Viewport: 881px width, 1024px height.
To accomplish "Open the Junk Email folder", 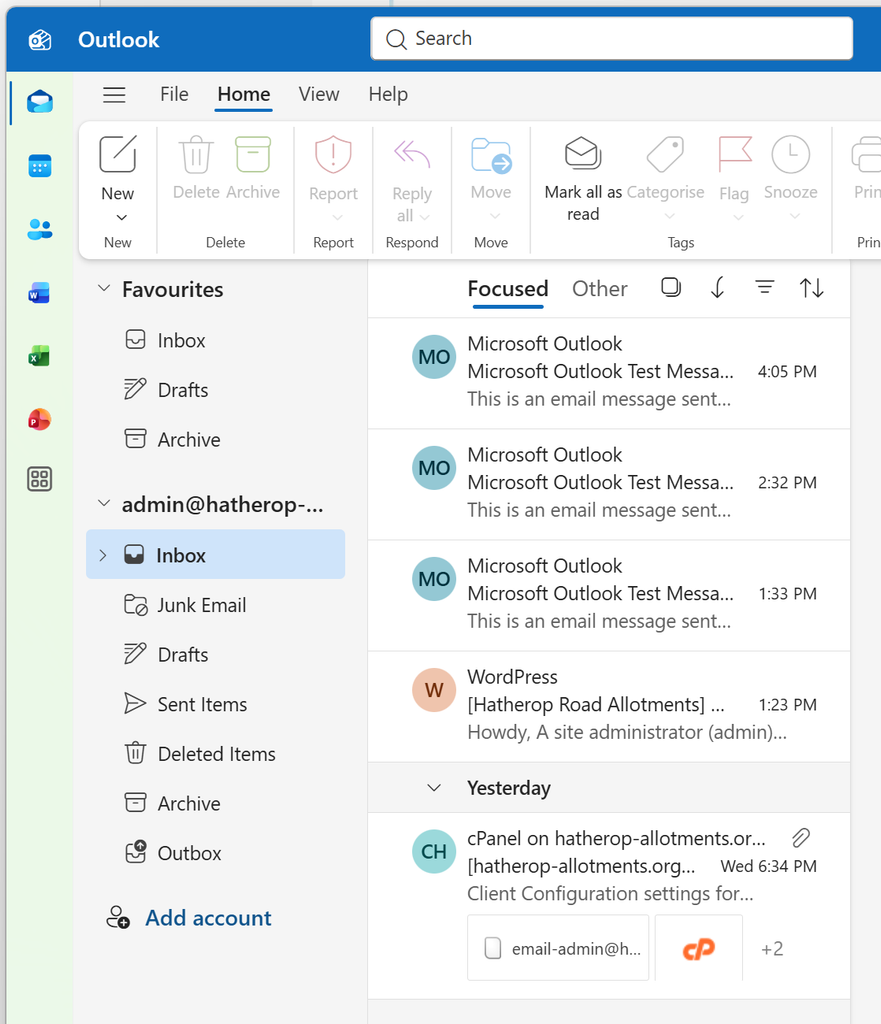I will tap(216, 605).
